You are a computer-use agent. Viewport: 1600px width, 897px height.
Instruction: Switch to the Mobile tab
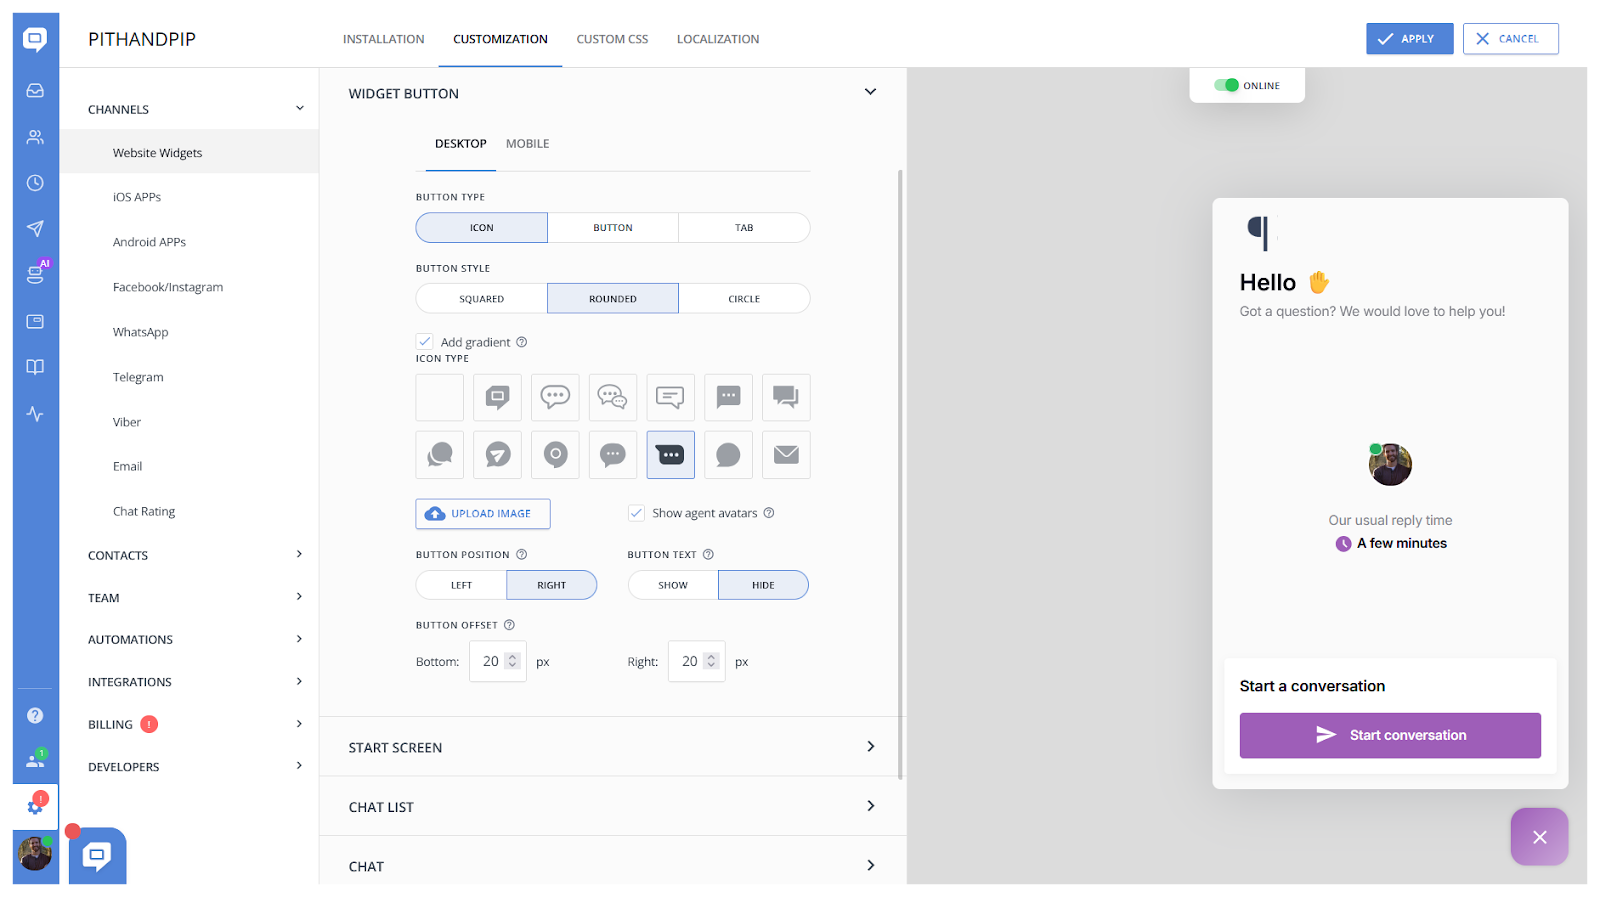tap(527, 144)
